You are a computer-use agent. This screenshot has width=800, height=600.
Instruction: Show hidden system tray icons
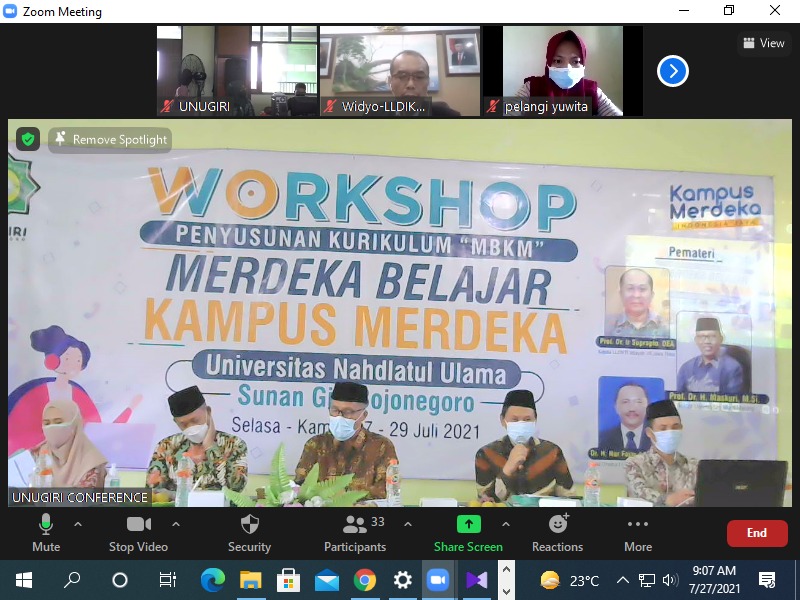tap(622, 580)
